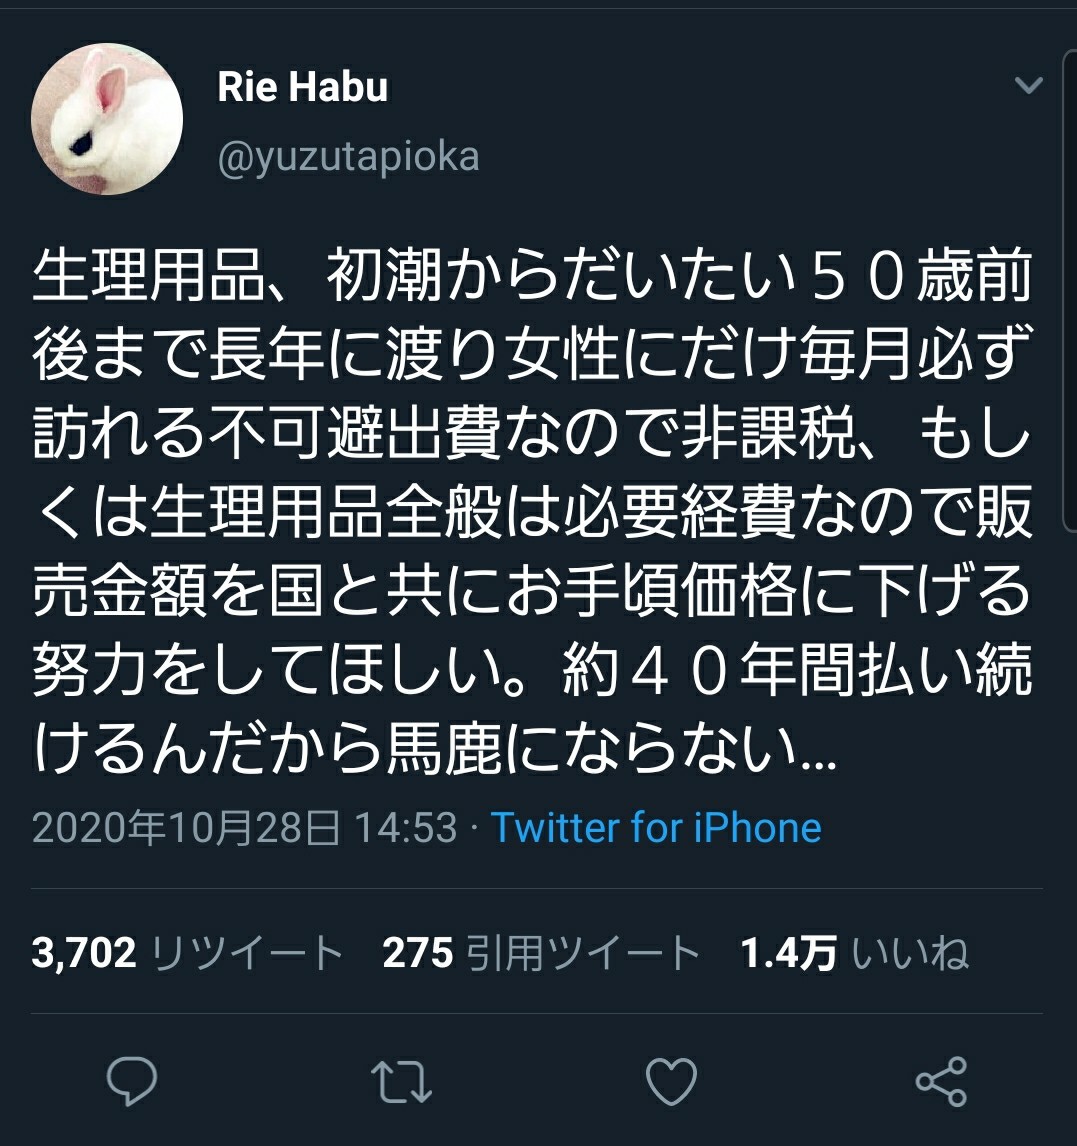This screenshot has height=1146, width=1077.
Task: Visit the @yuzutapioka handle
Action: 349,157
